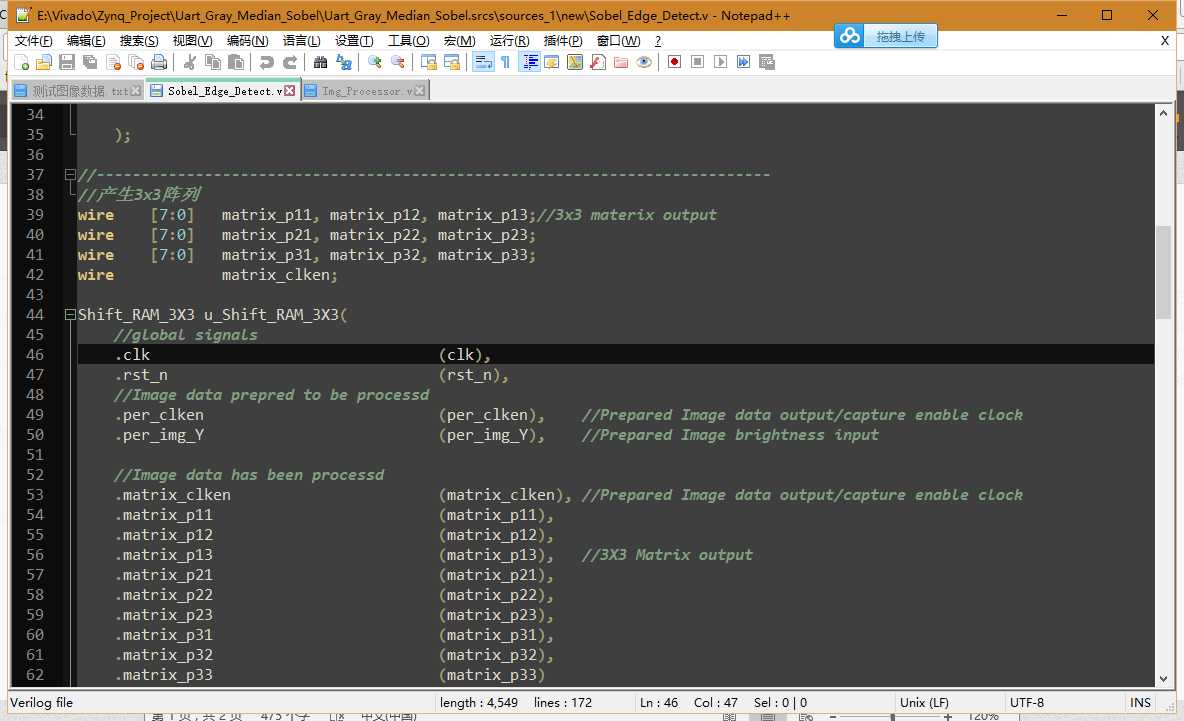Save the recorded macro
Screen dimensions: 1184x721
[x=767, y=62]
